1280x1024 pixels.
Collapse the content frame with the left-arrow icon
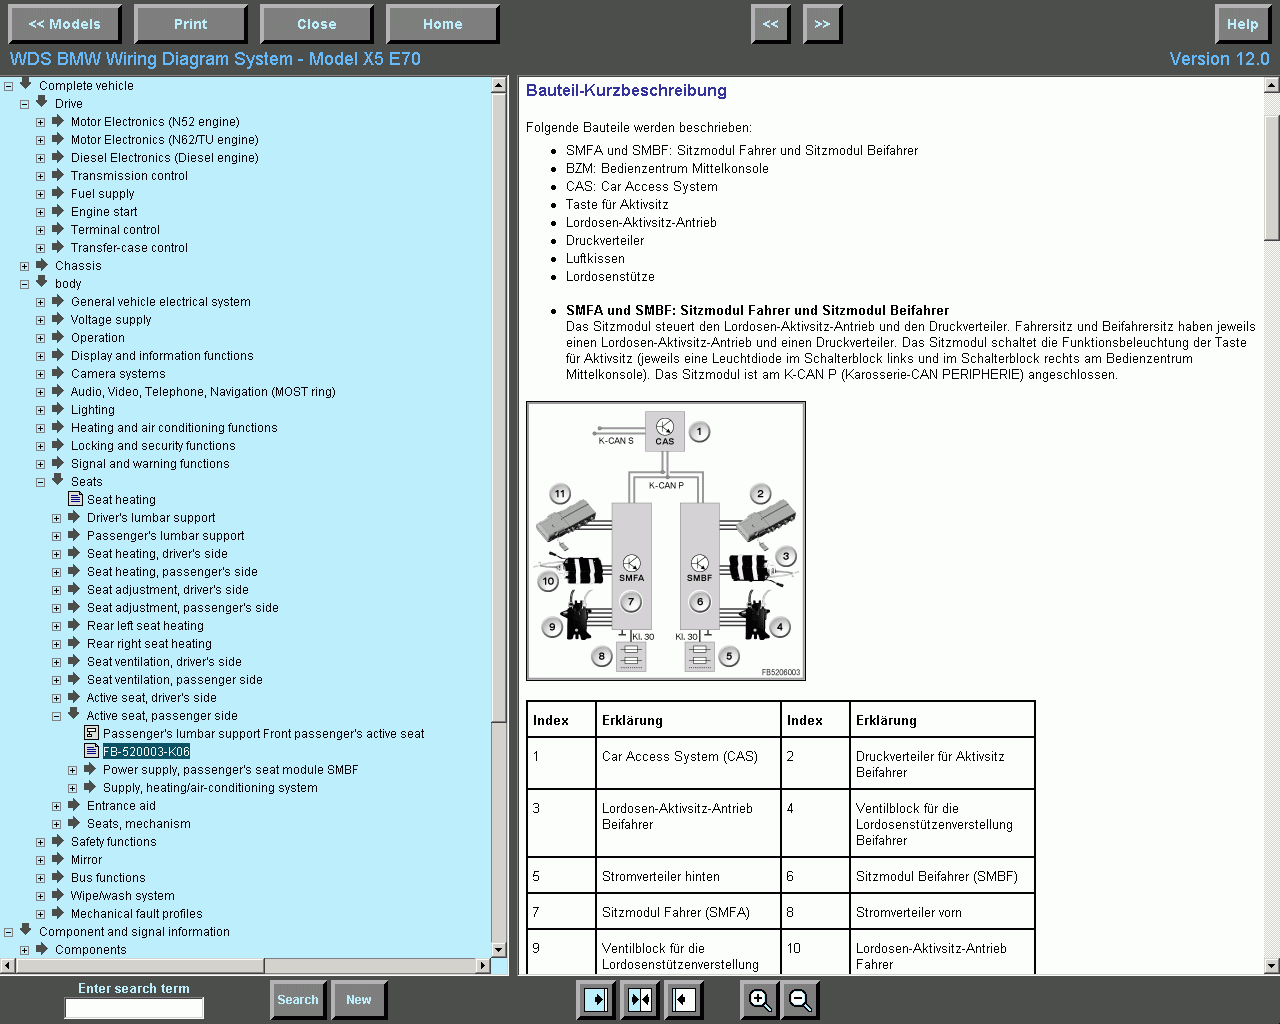(683, 999)
